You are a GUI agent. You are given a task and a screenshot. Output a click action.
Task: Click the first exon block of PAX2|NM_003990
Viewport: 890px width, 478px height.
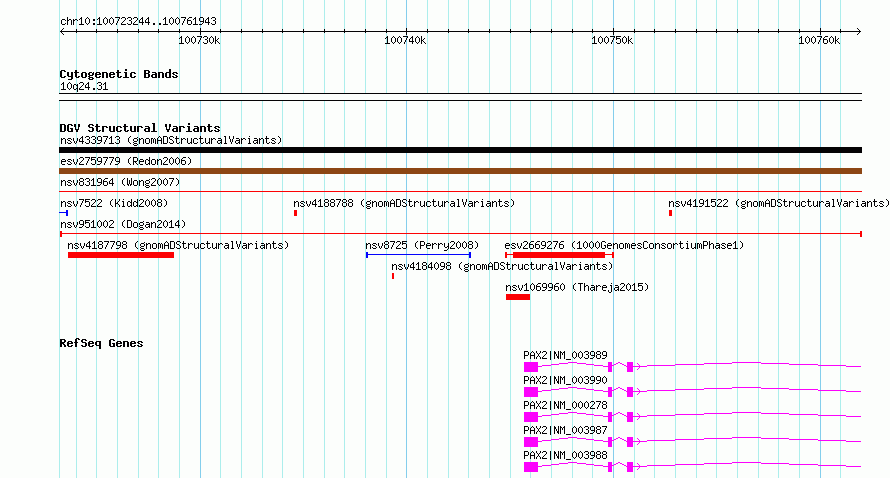pos(531,392)
